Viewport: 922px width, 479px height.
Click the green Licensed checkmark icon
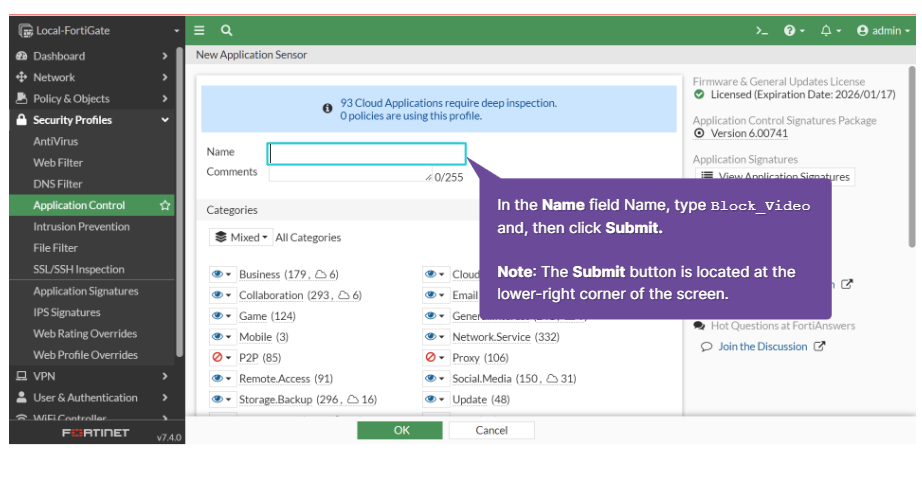coord(699,95)
